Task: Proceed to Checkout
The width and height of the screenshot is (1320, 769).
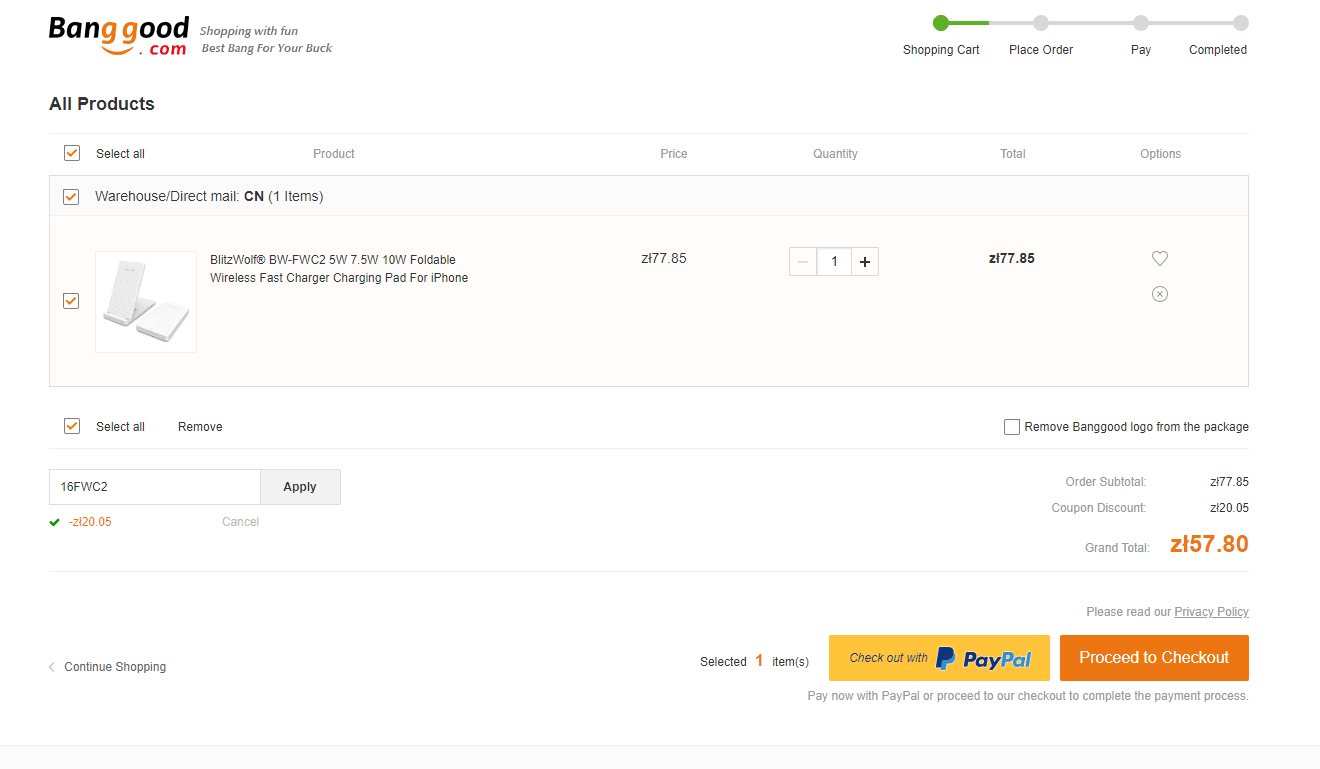Action: (x=1154, y=658)
